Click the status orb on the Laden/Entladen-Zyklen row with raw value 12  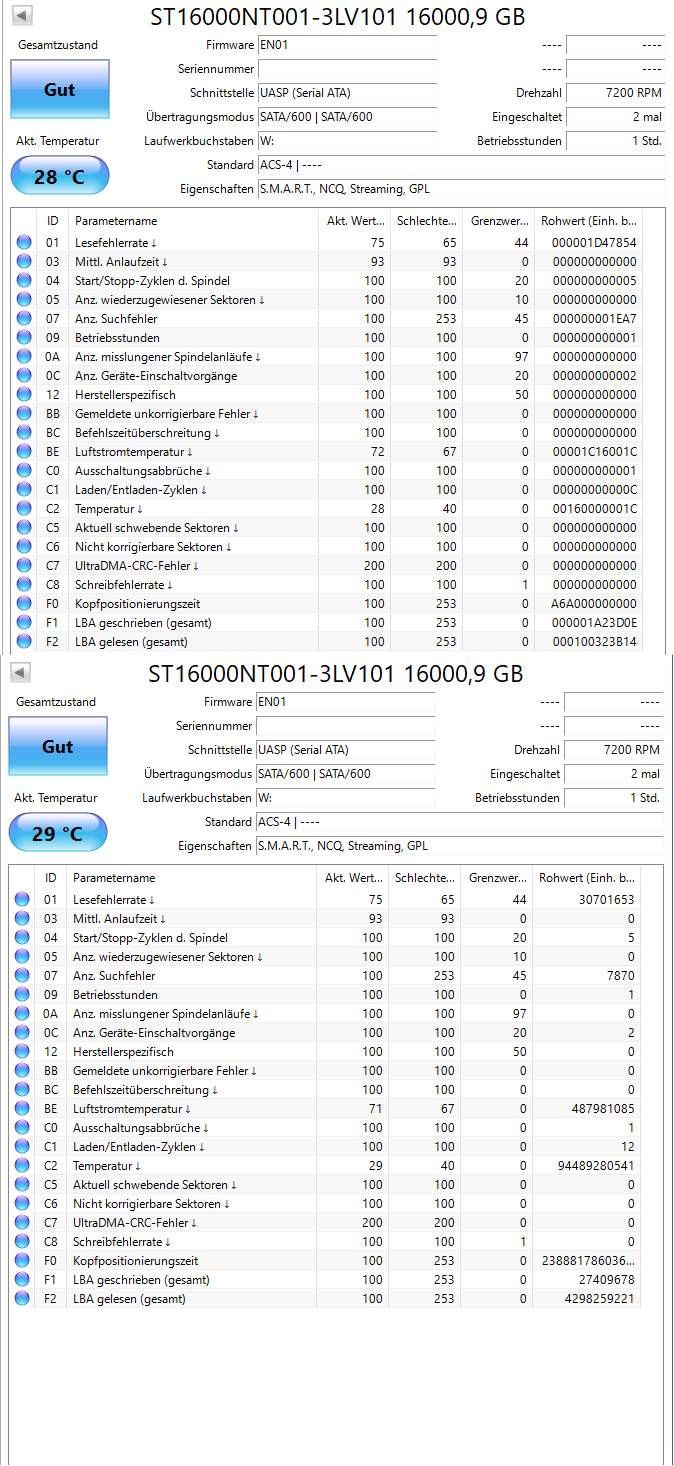[x=22, y=1147]
